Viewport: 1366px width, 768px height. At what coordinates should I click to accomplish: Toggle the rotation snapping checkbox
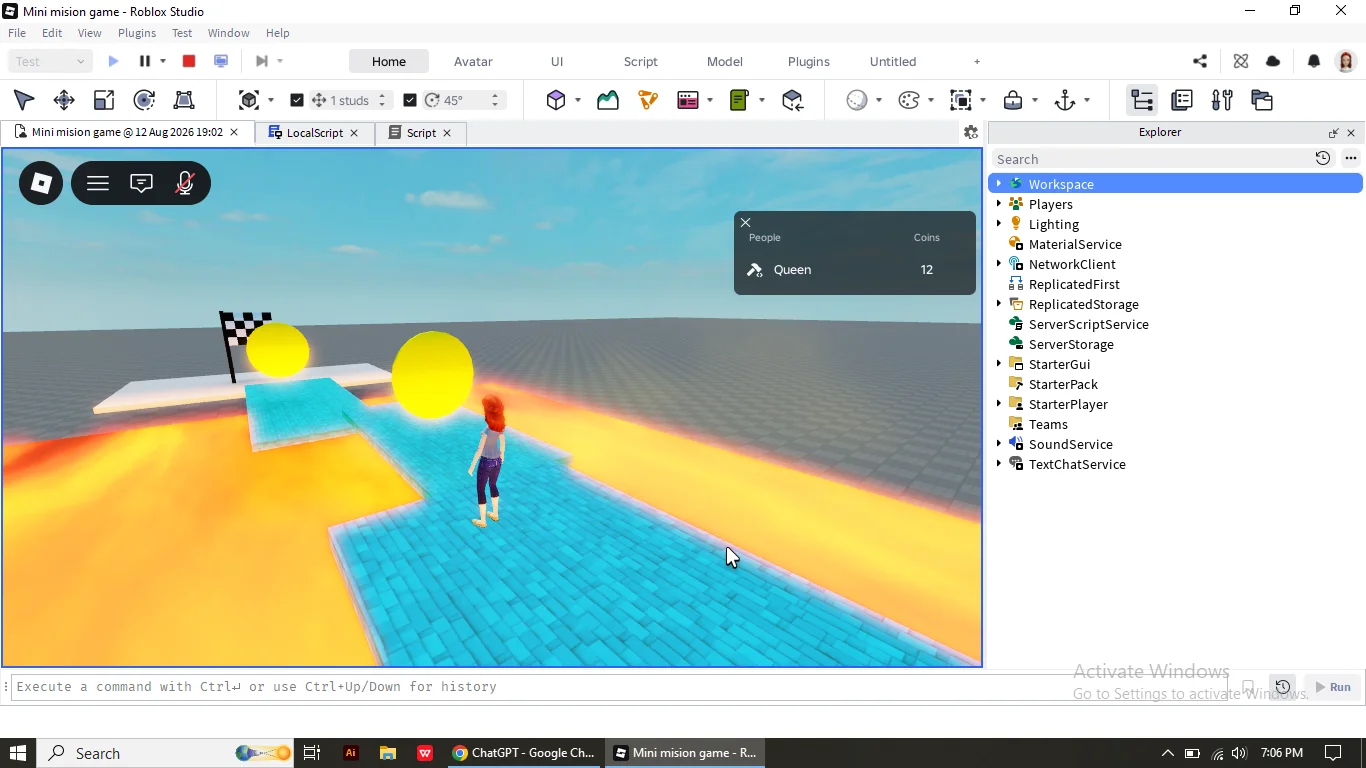click(410, 100)
